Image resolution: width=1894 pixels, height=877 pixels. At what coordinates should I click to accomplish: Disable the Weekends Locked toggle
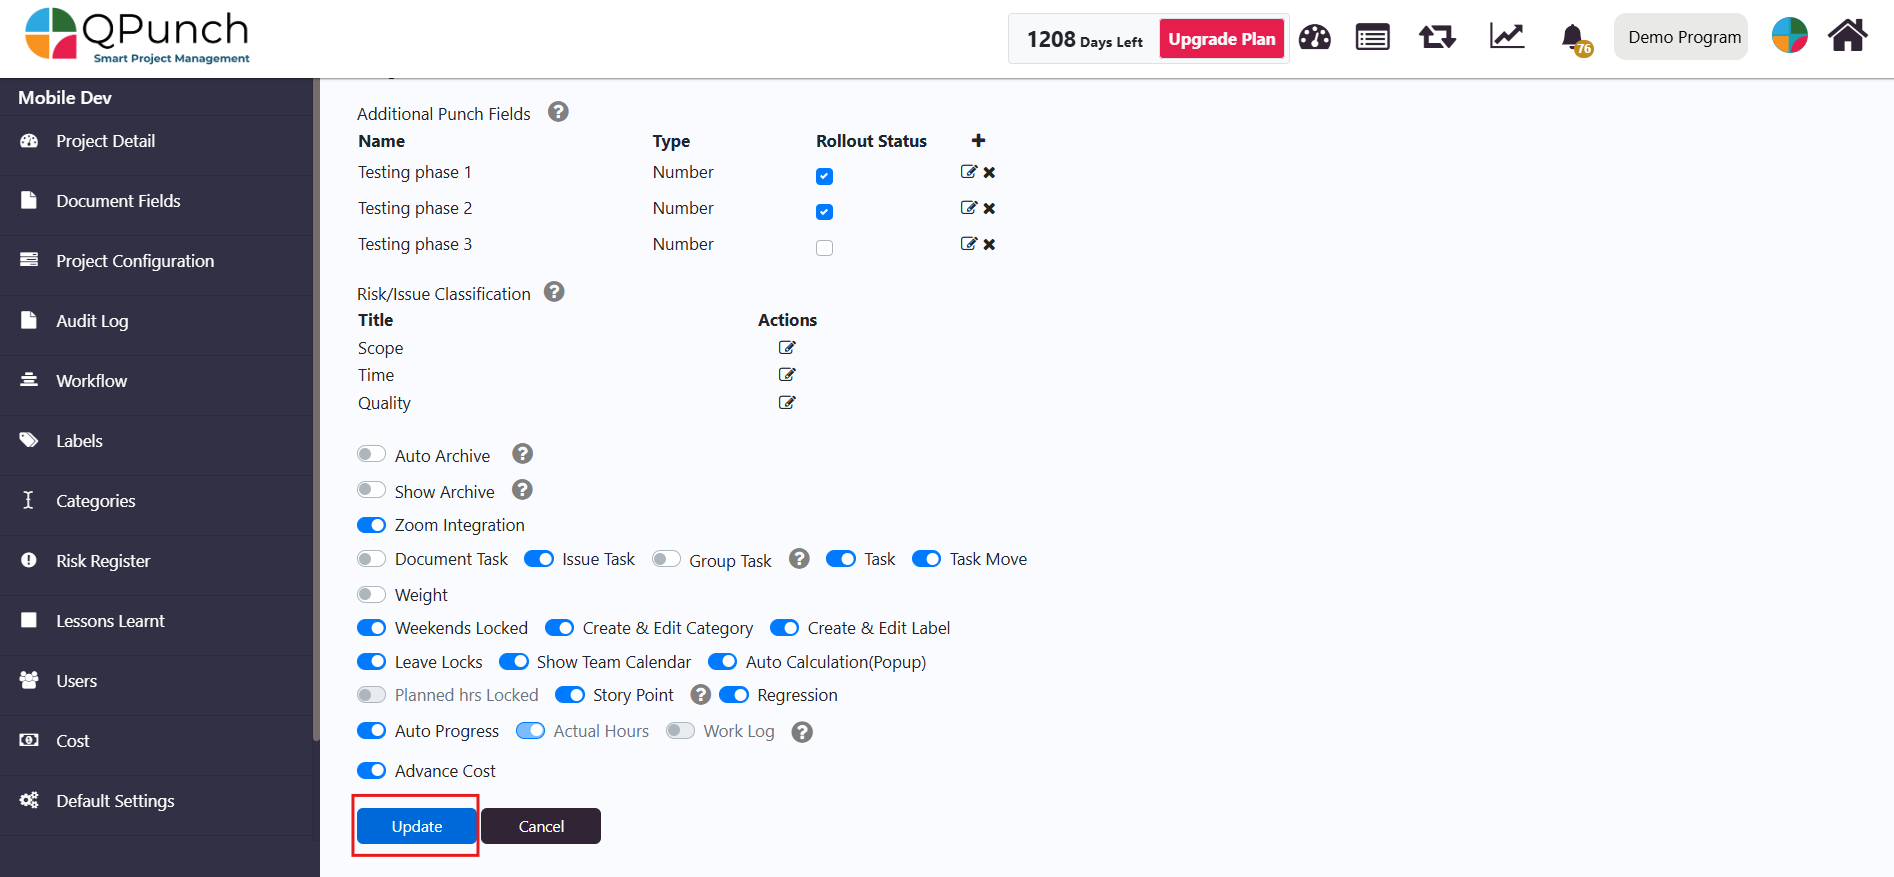(x=371, y=628)
